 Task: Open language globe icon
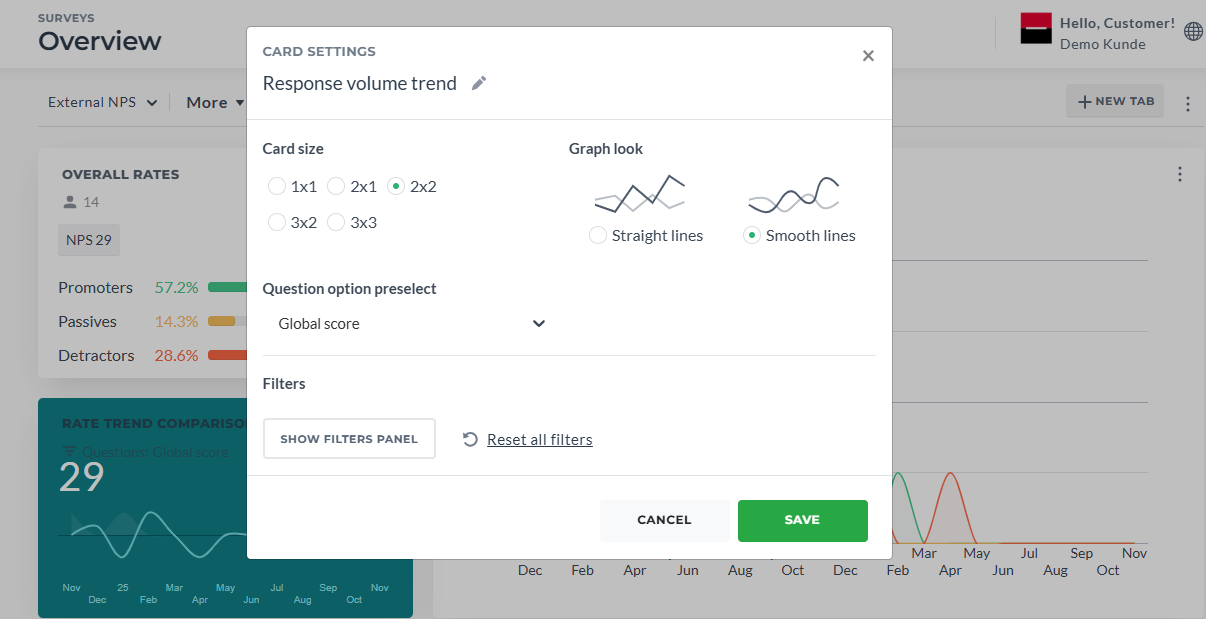pyautogui.click(x=1193, y=32)
